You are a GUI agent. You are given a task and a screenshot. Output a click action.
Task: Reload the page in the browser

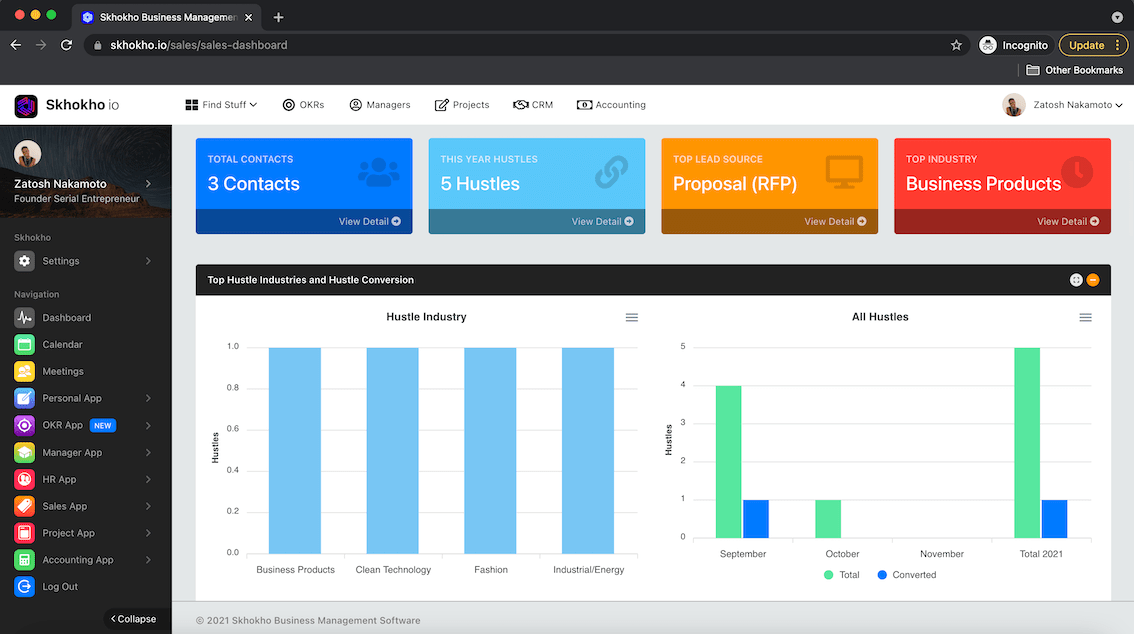66,45
